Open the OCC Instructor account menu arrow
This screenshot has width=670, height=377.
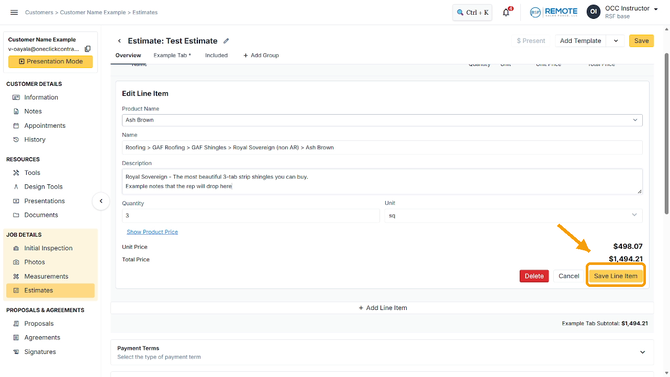click(655, 9)
